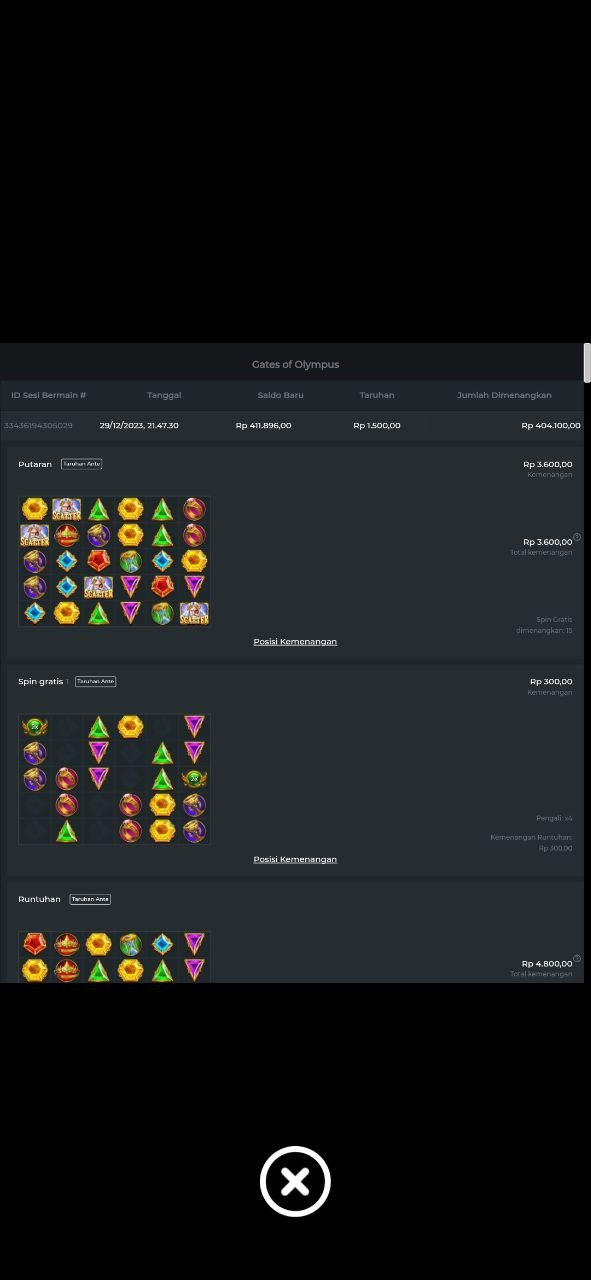Click the info icon beside Rp 3.600,00 total
591x1280 pixels.
577,537
